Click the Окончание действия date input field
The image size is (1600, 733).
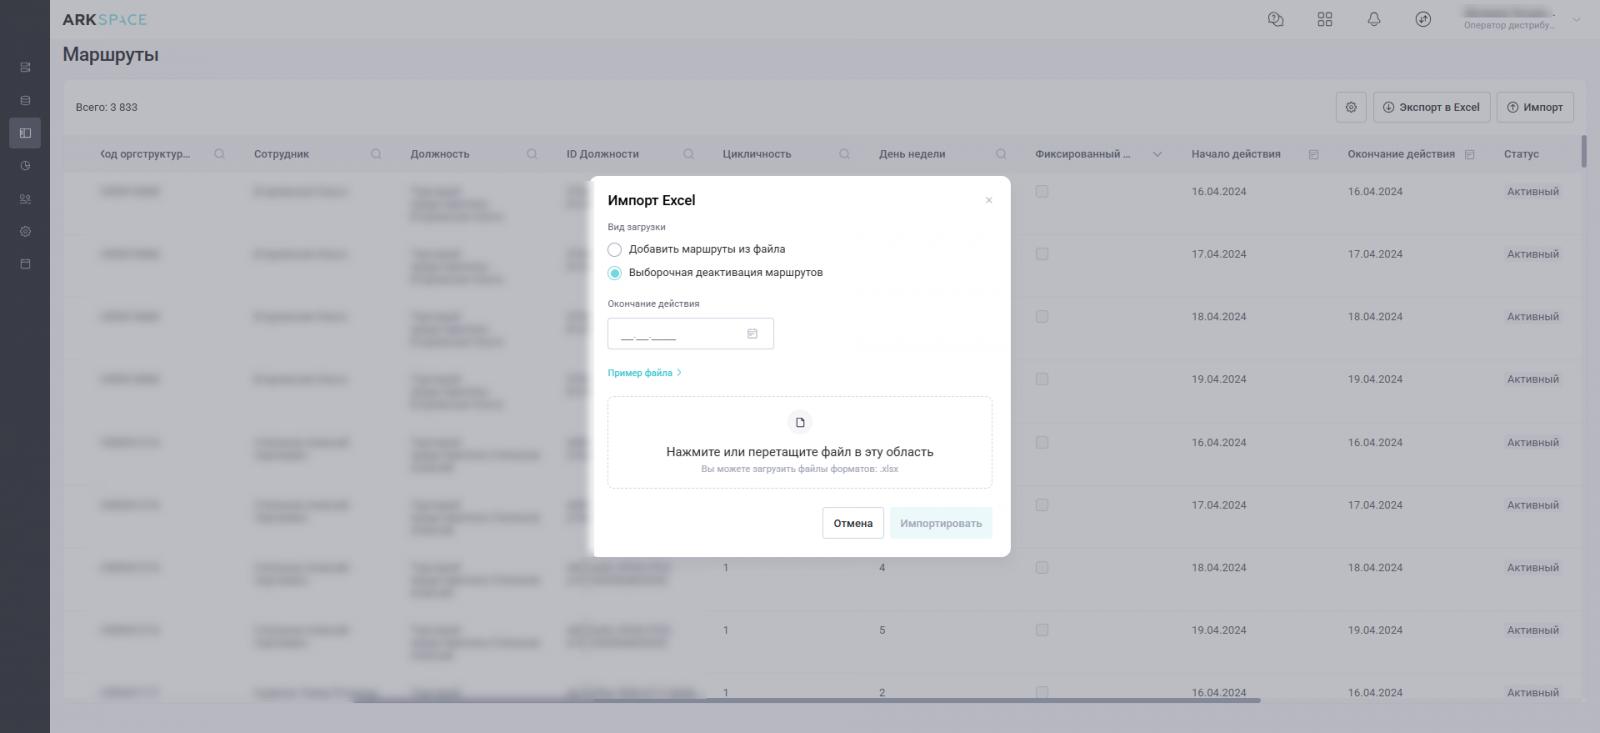pyautogui.click(x=678, y=334)
